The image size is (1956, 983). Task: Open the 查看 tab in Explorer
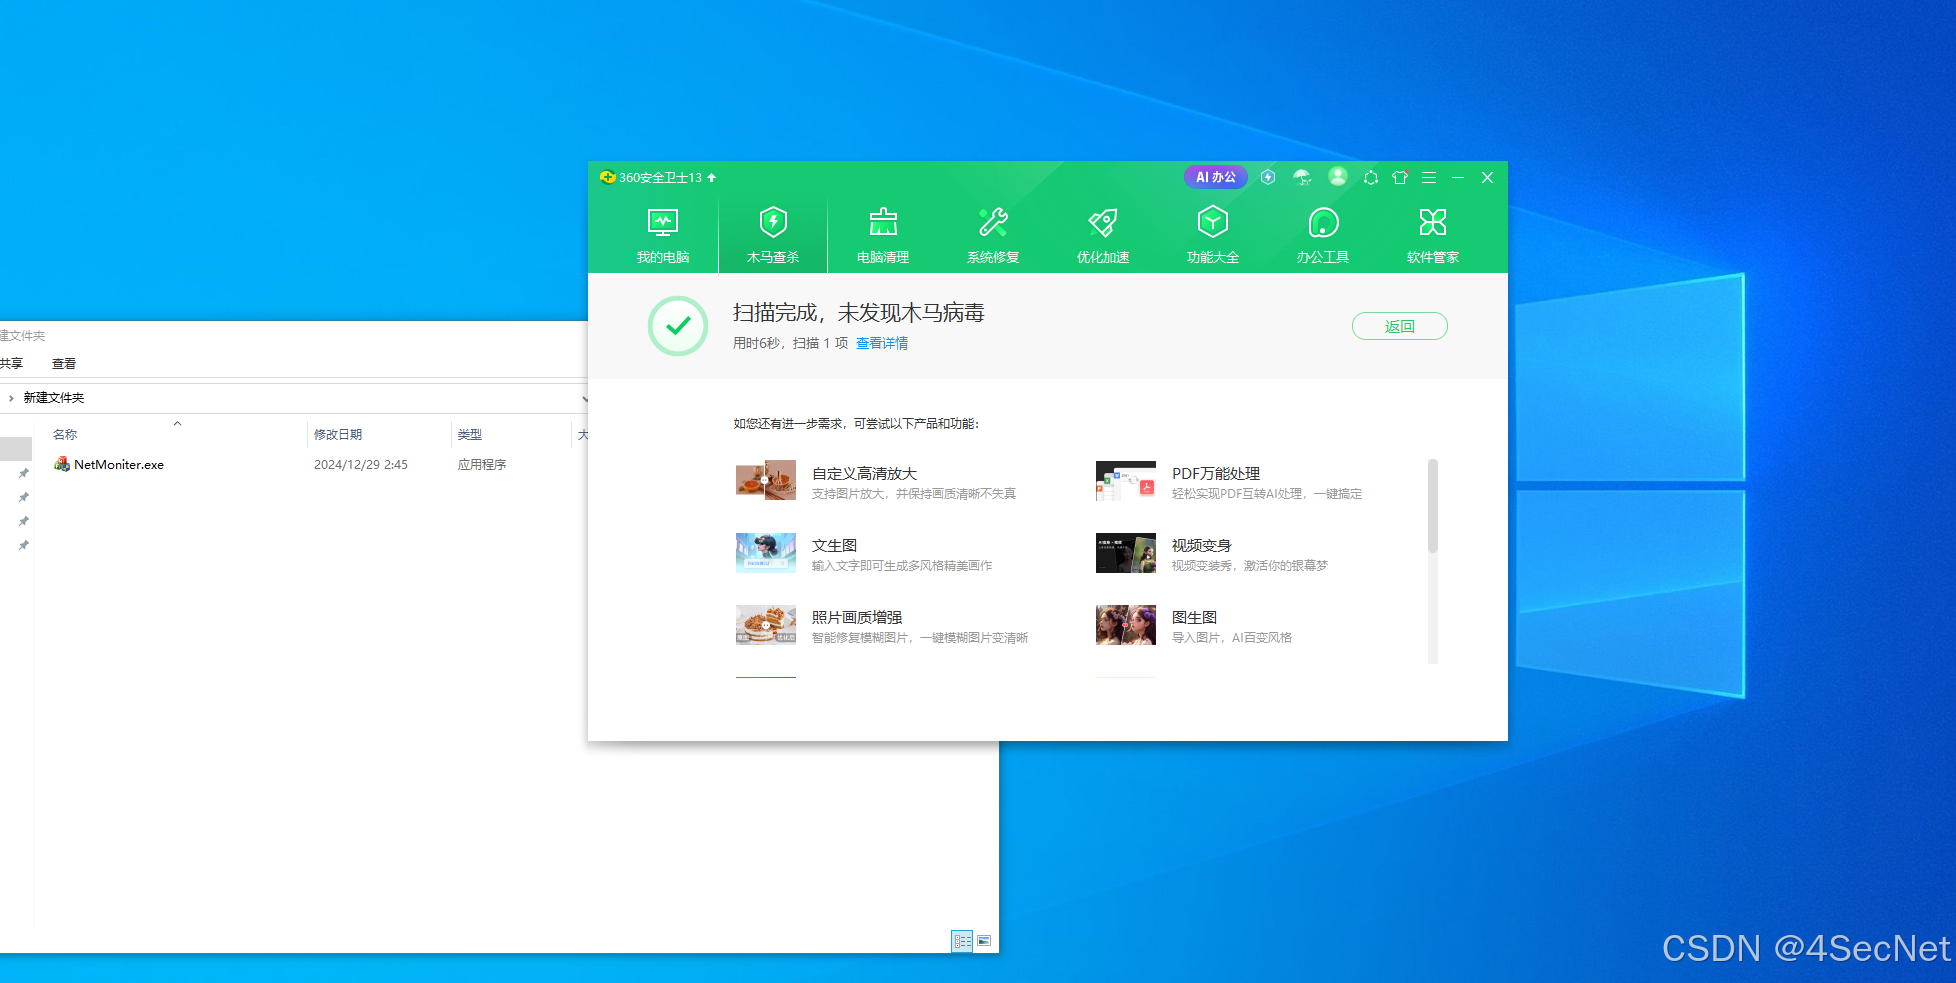(64, 363)
